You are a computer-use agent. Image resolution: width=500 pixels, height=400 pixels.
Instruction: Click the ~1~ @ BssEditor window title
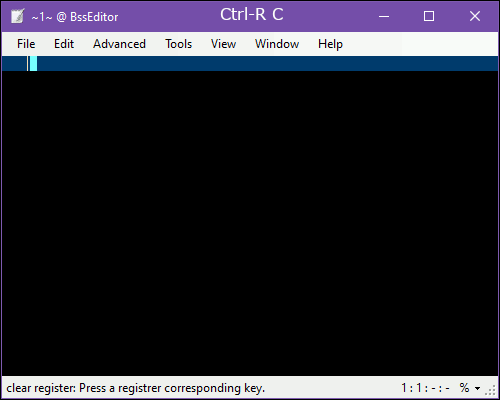75,17
